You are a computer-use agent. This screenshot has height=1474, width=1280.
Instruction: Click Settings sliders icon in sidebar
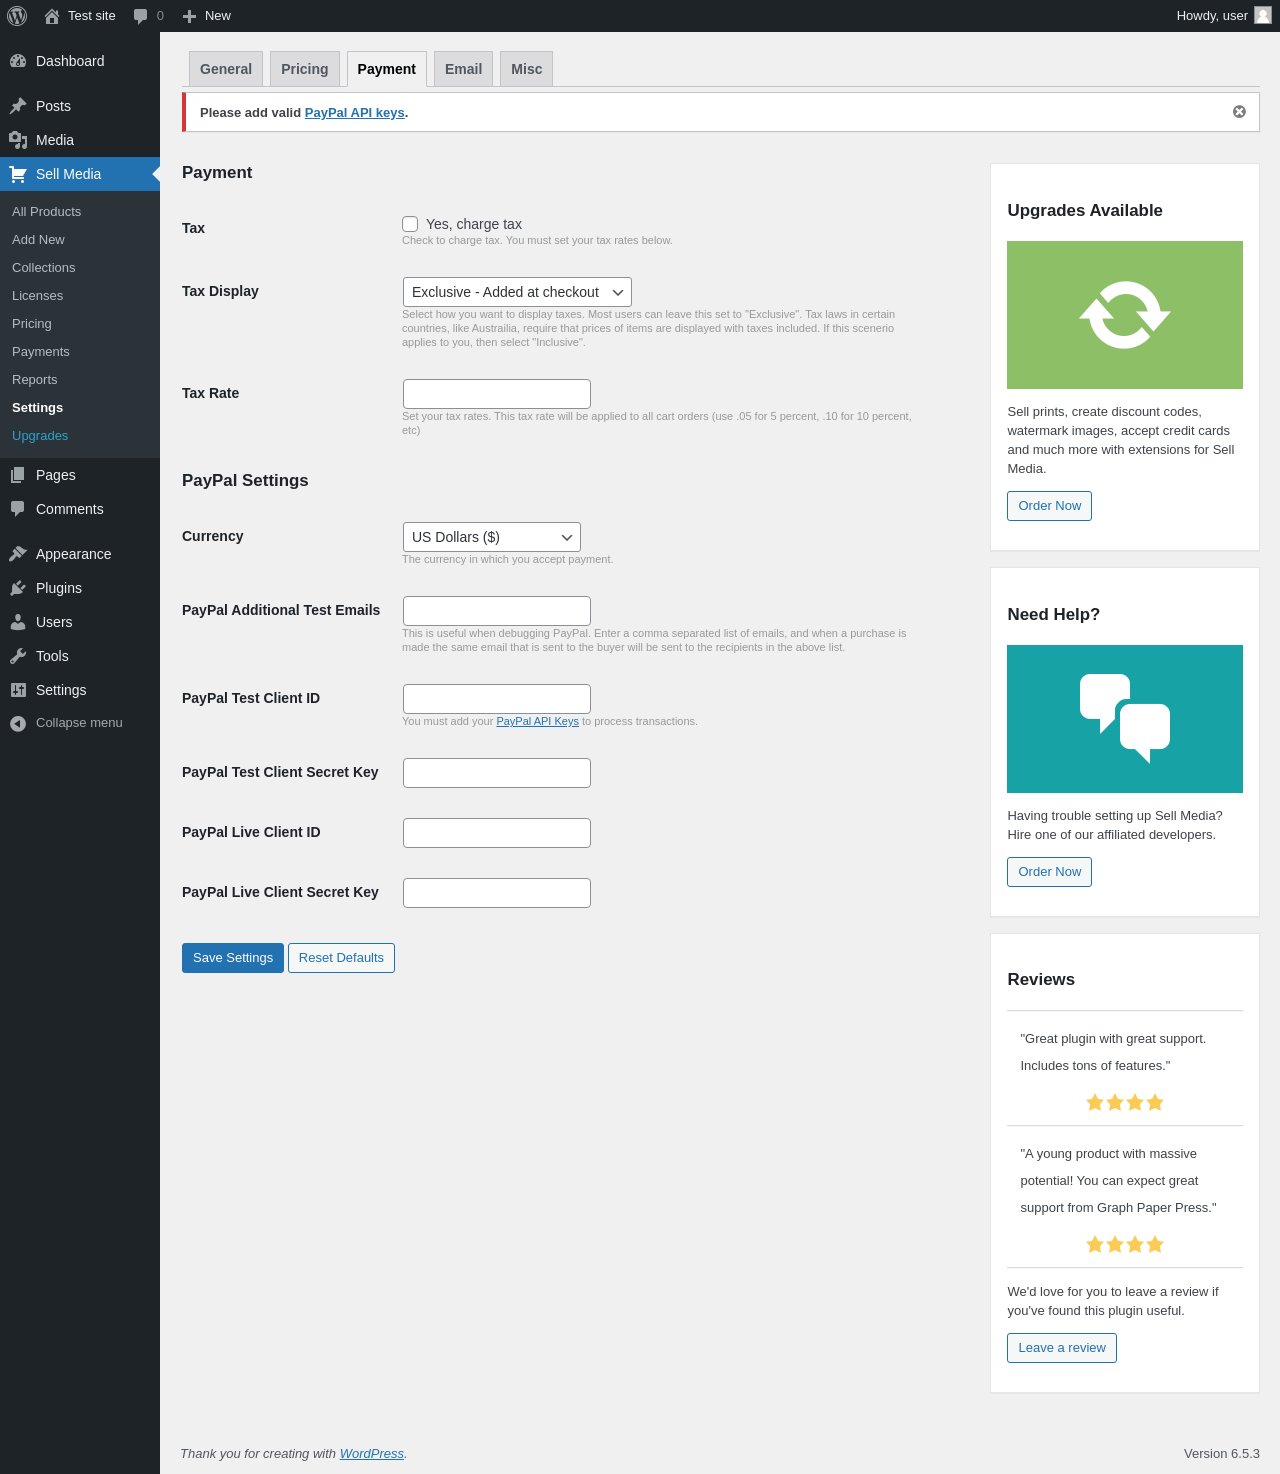pos(18,690)
